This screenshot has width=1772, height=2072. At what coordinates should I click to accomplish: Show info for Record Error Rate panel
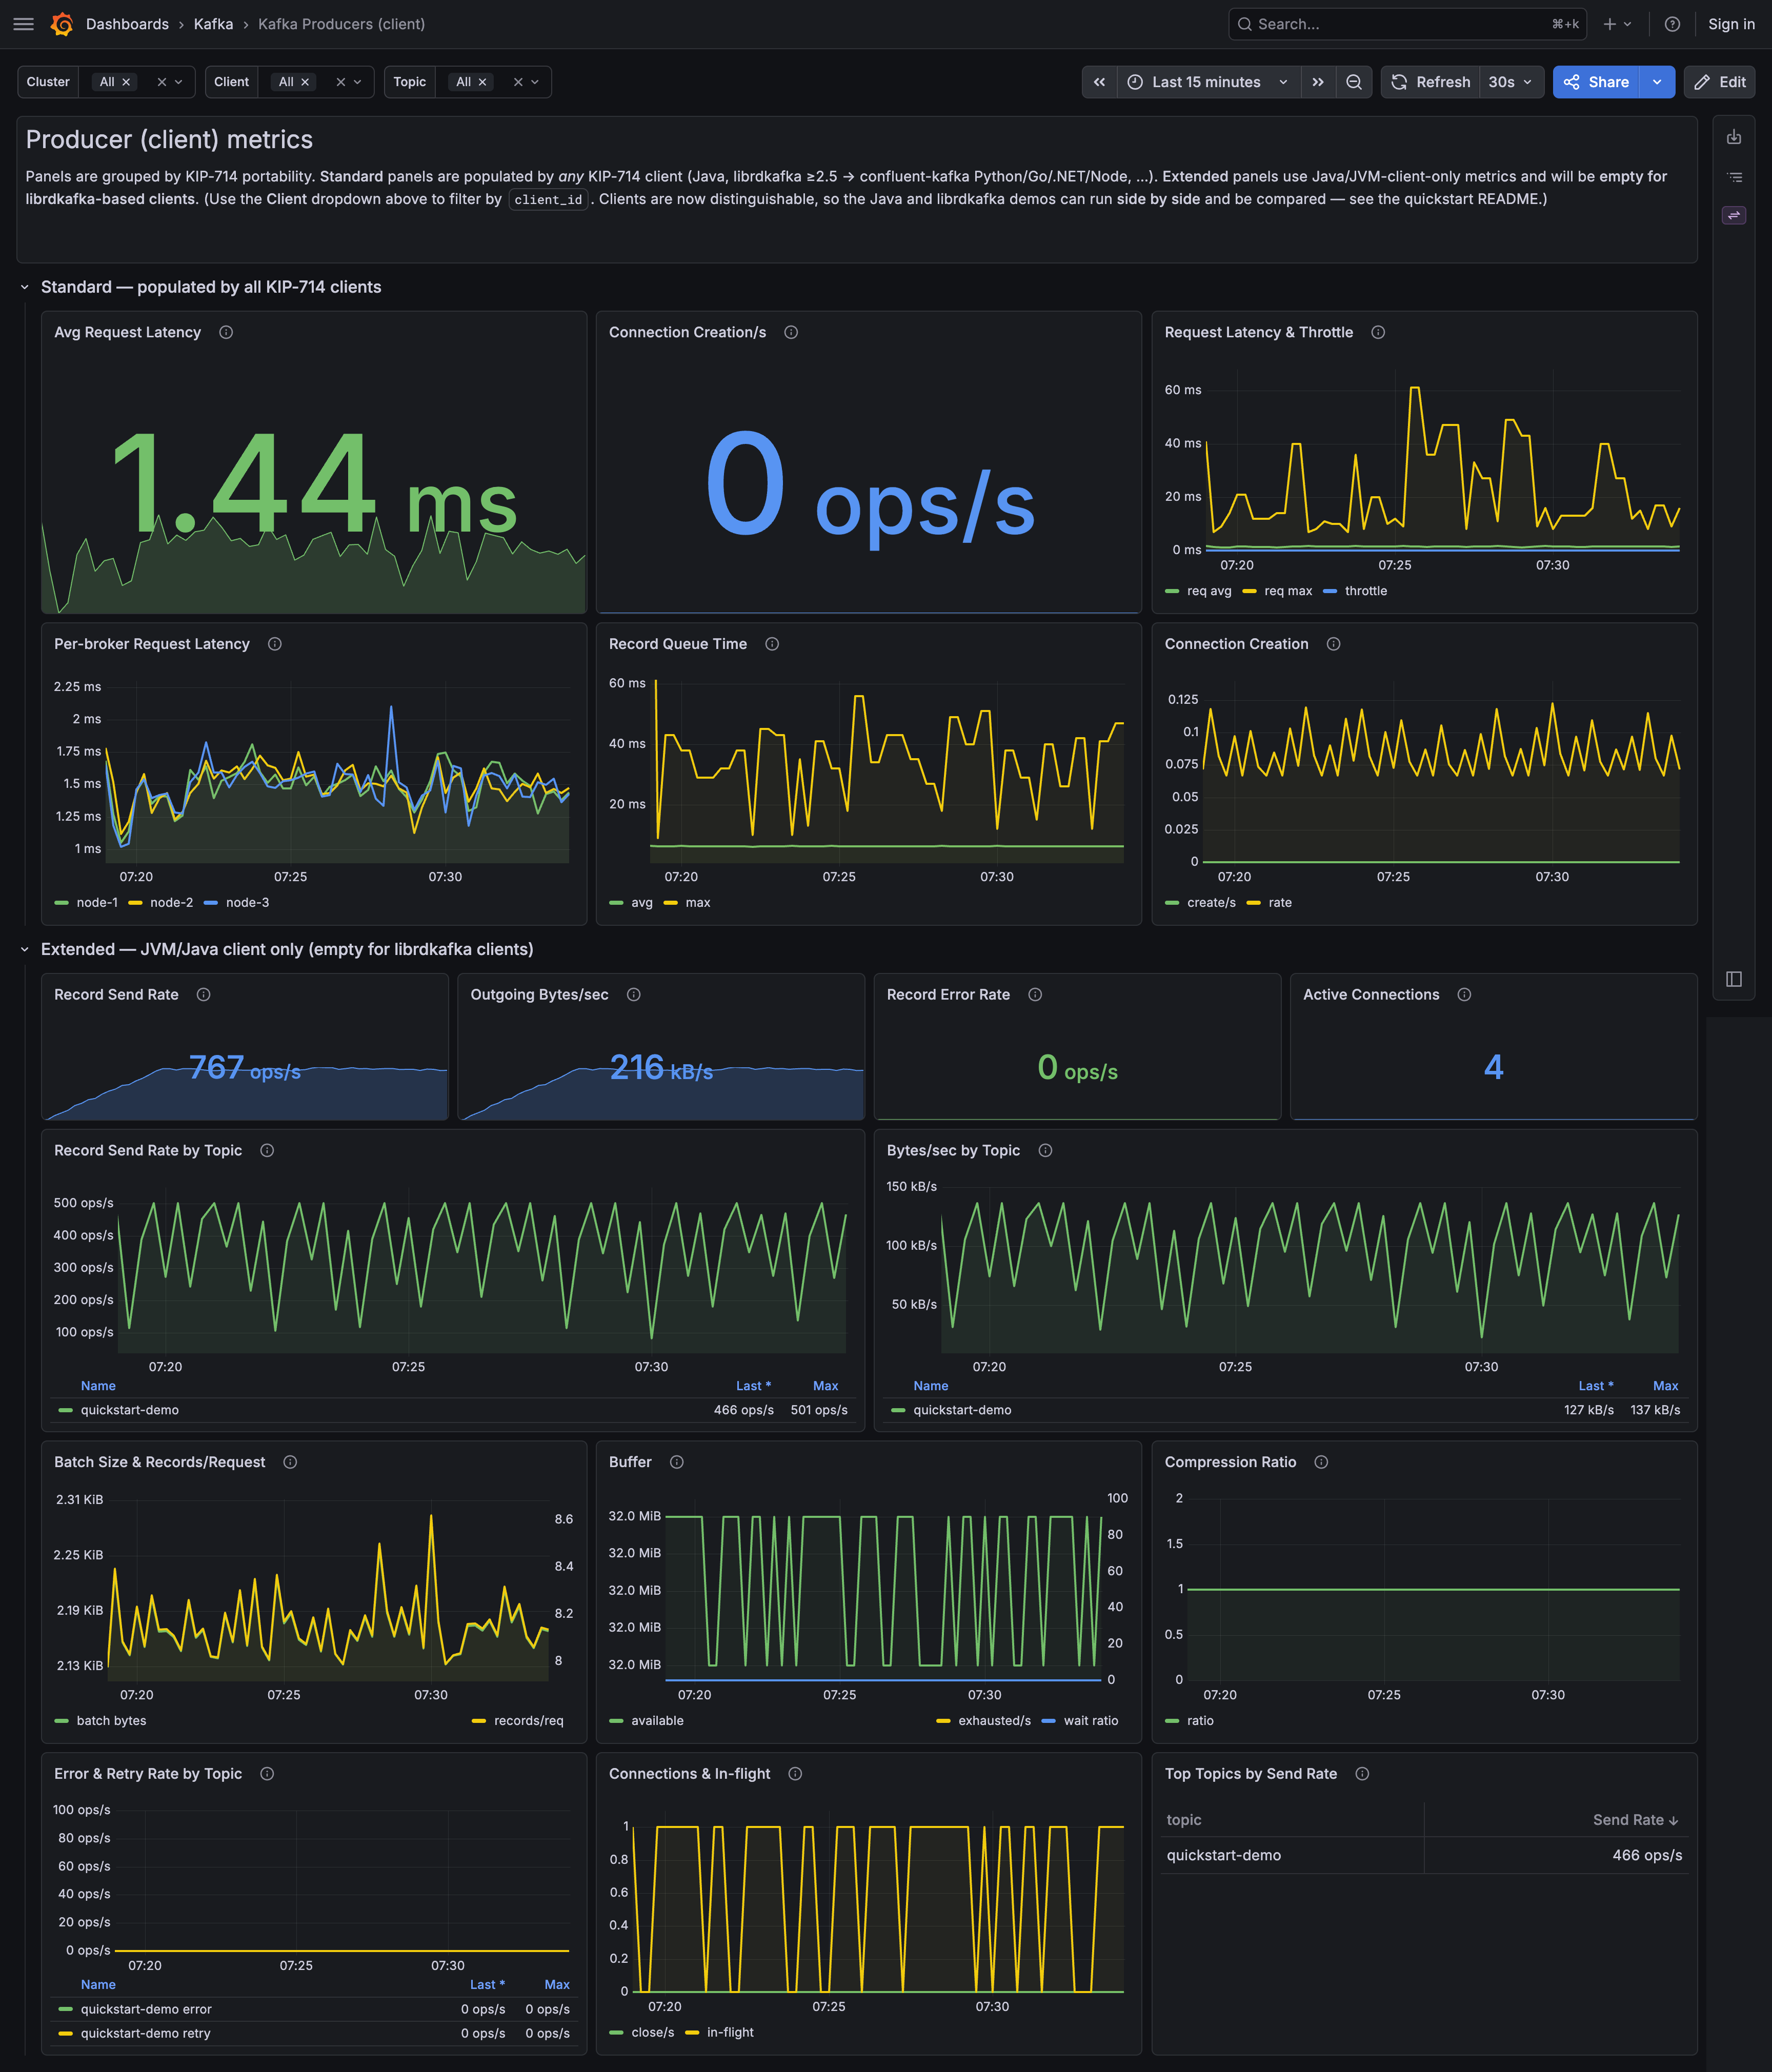(x=1036, y=994)
